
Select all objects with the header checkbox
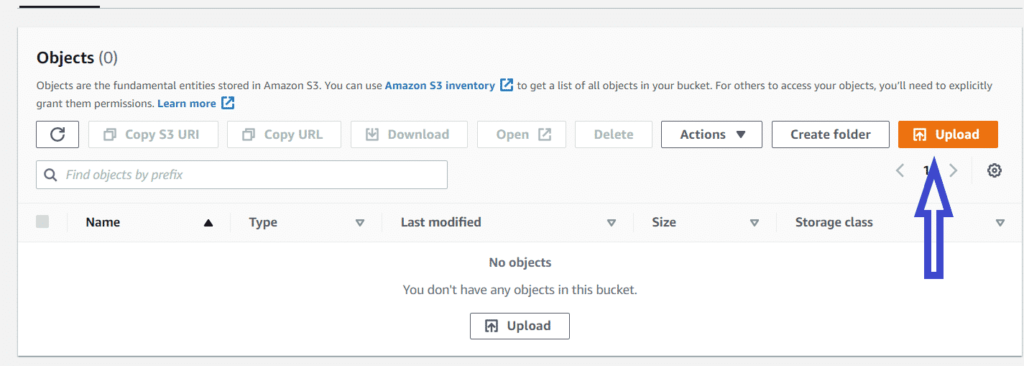(42, 222)
